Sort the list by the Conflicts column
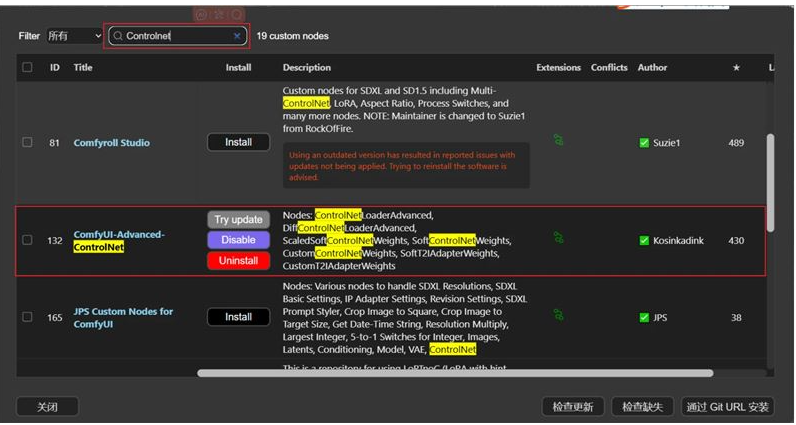The width and height of the screenshot is (796, 425). tap(609, 68)
